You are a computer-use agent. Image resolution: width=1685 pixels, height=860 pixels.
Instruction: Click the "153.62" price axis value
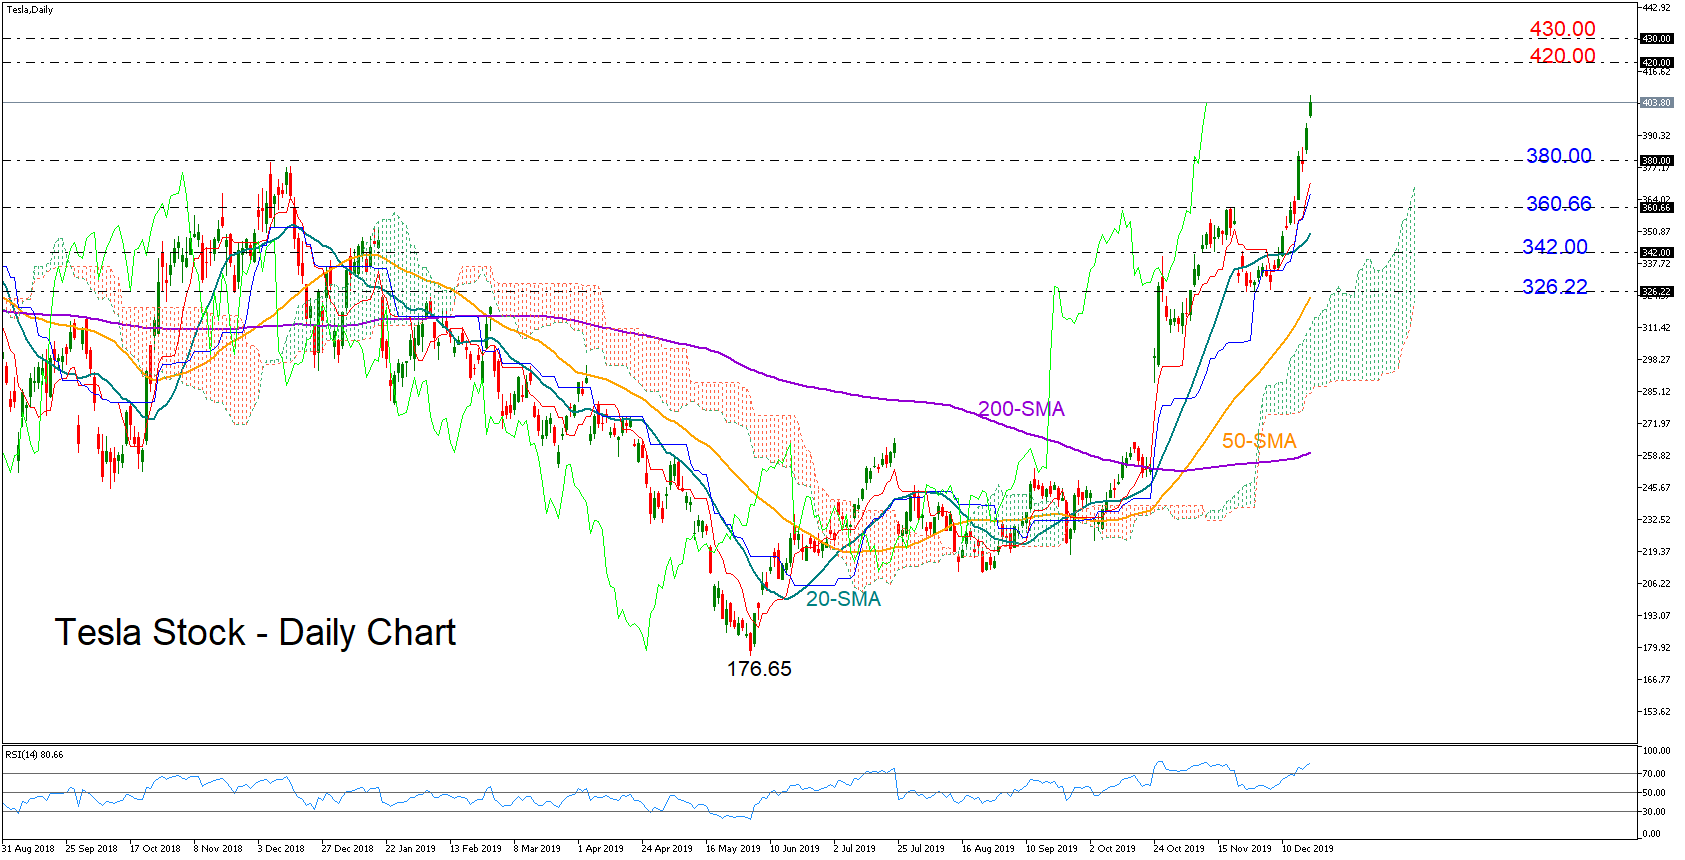1656,712
